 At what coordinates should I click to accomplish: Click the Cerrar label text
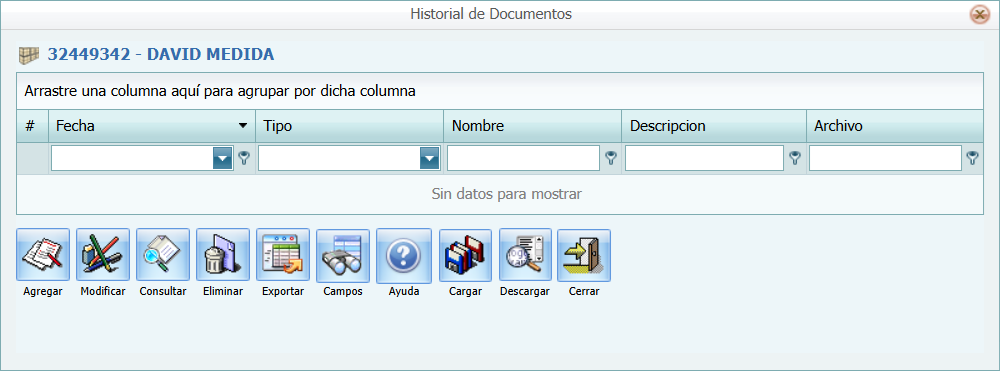point(584,291)
